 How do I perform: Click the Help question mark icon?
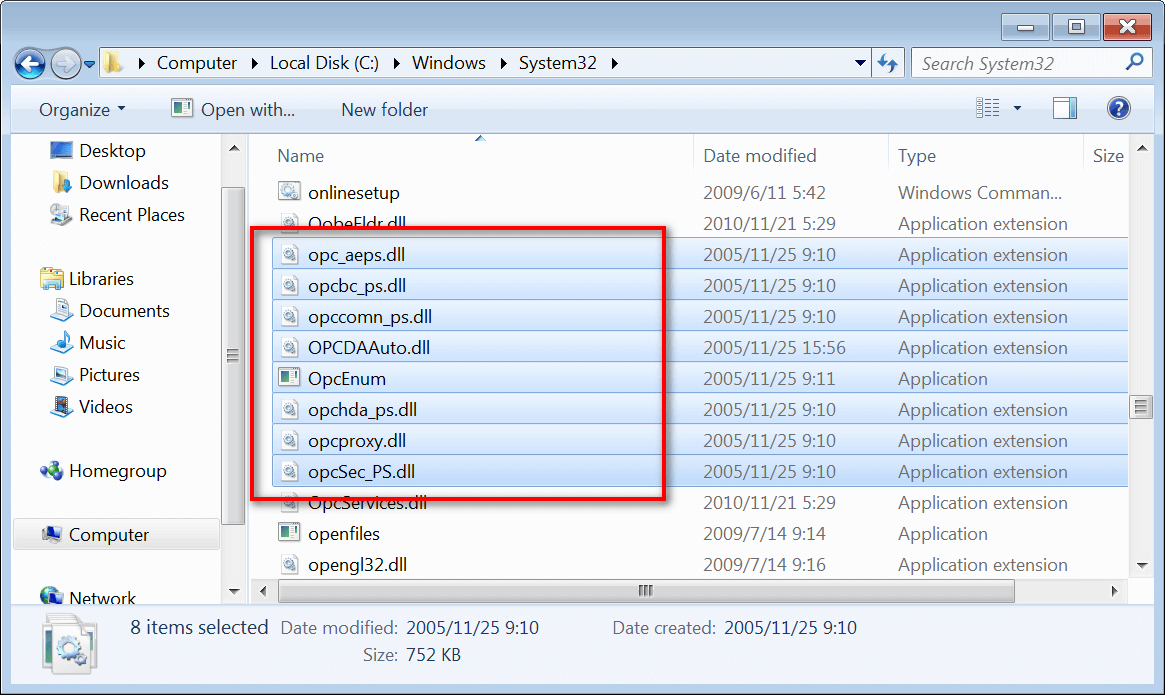click(x=1118, y=109)
